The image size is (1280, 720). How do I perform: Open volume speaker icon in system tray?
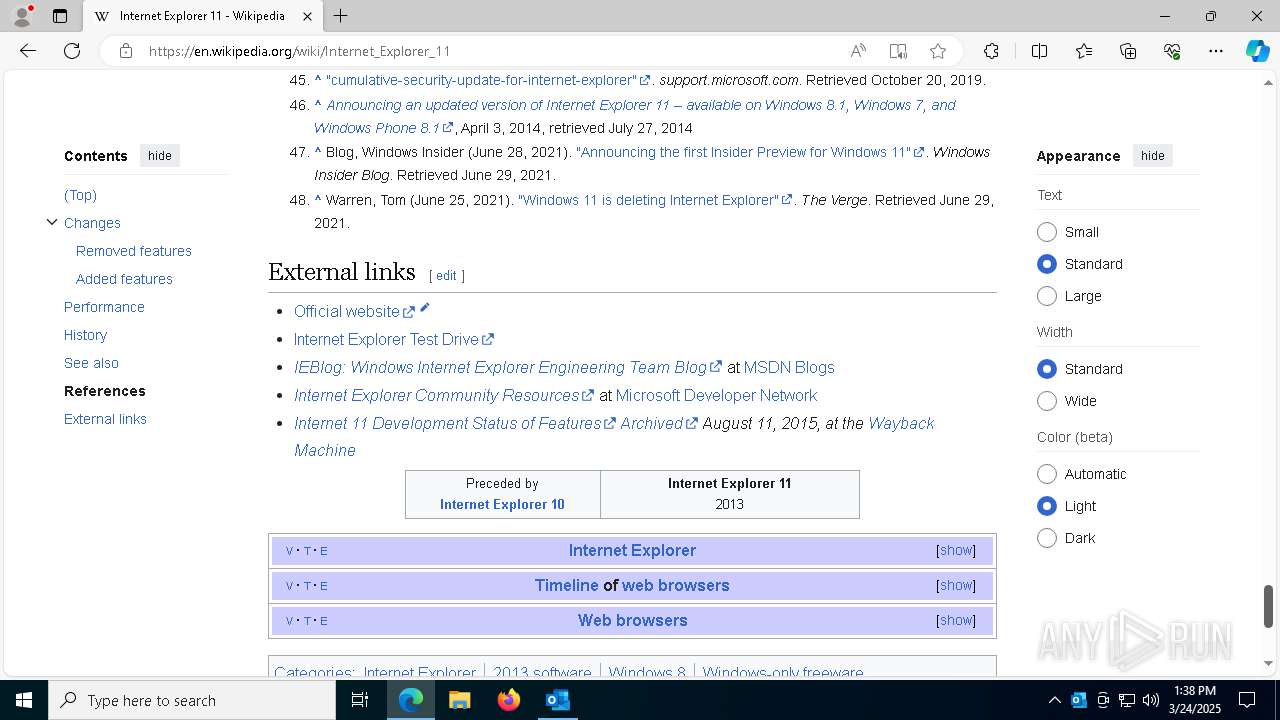(x=1151, y=700)
